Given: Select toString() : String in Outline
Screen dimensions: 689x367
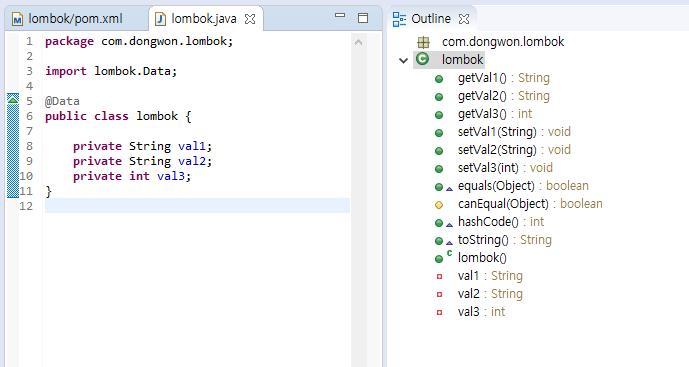Looking at the screenshot, I should (504, 240).
